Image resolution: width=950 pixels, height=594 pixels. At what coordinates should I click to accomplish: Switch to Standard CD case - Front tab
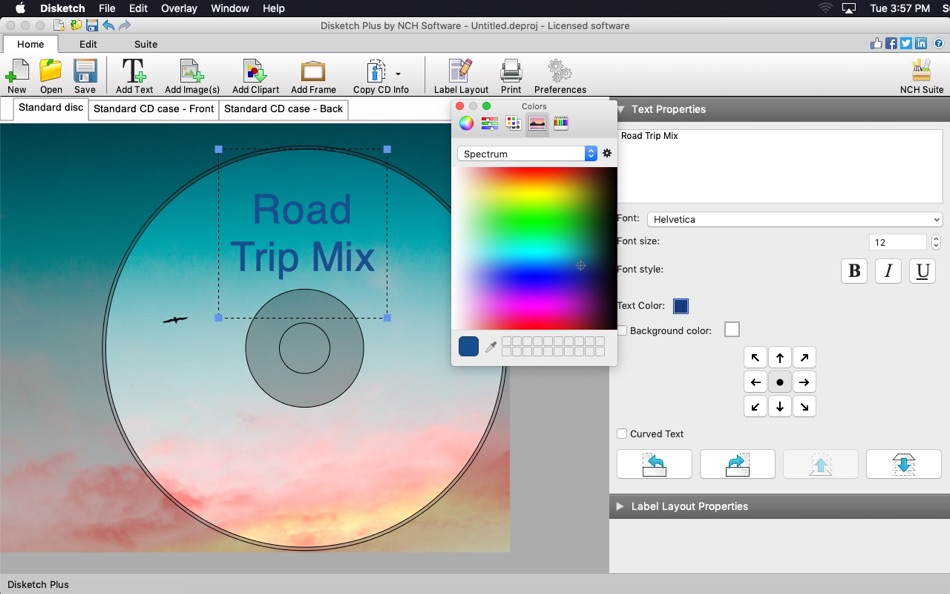tap(153, 109)
